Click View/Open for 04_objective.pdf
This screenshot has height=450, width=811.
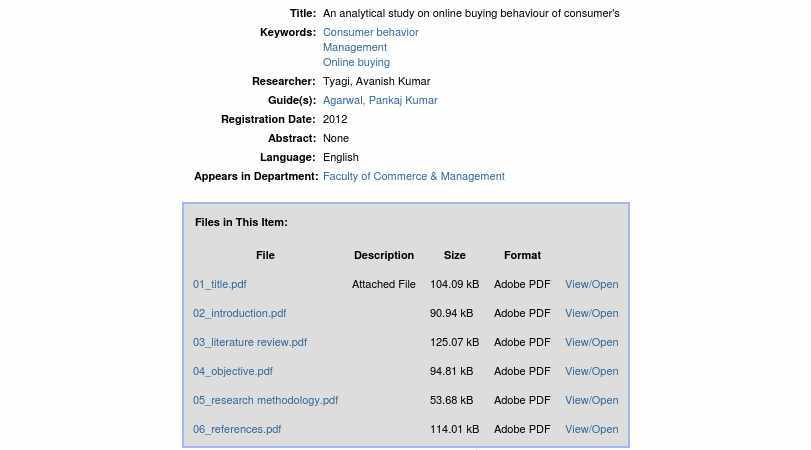click(591, 371)
